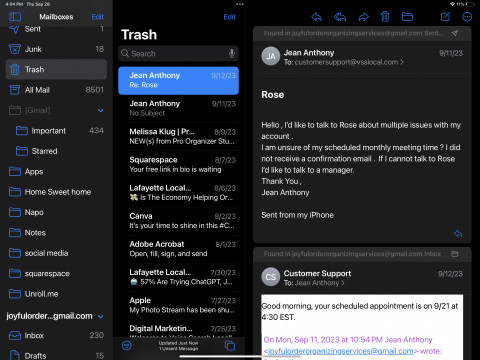This screenshot has height=360, width=480.
Task: Tap Edit above the Trash message list
Action: [x=229, y=17]
